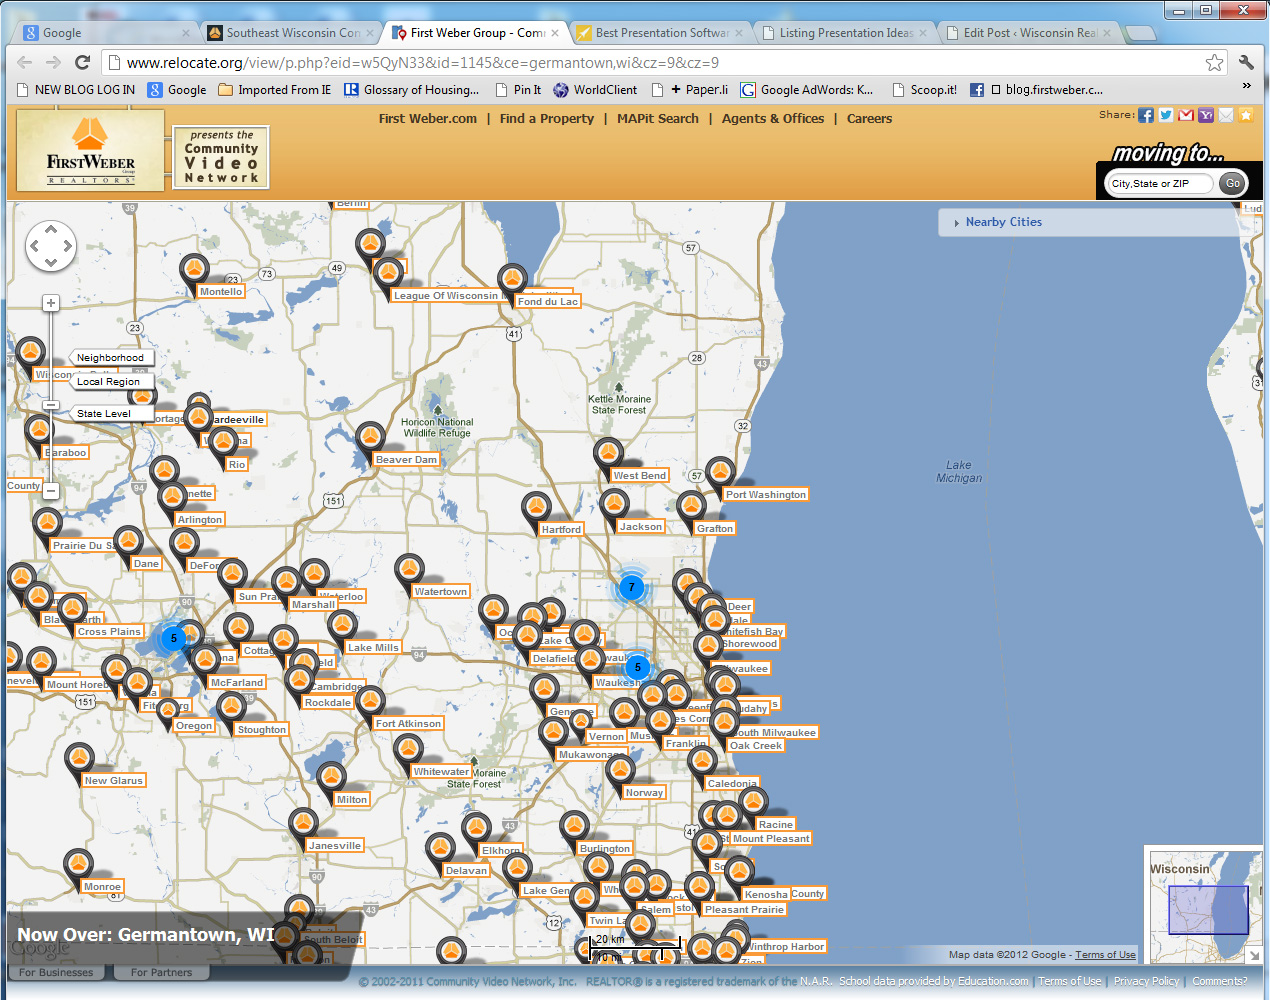1270x1000 pixels.
Task: Open the For Partners tab
Action: (x=161, y=972)
